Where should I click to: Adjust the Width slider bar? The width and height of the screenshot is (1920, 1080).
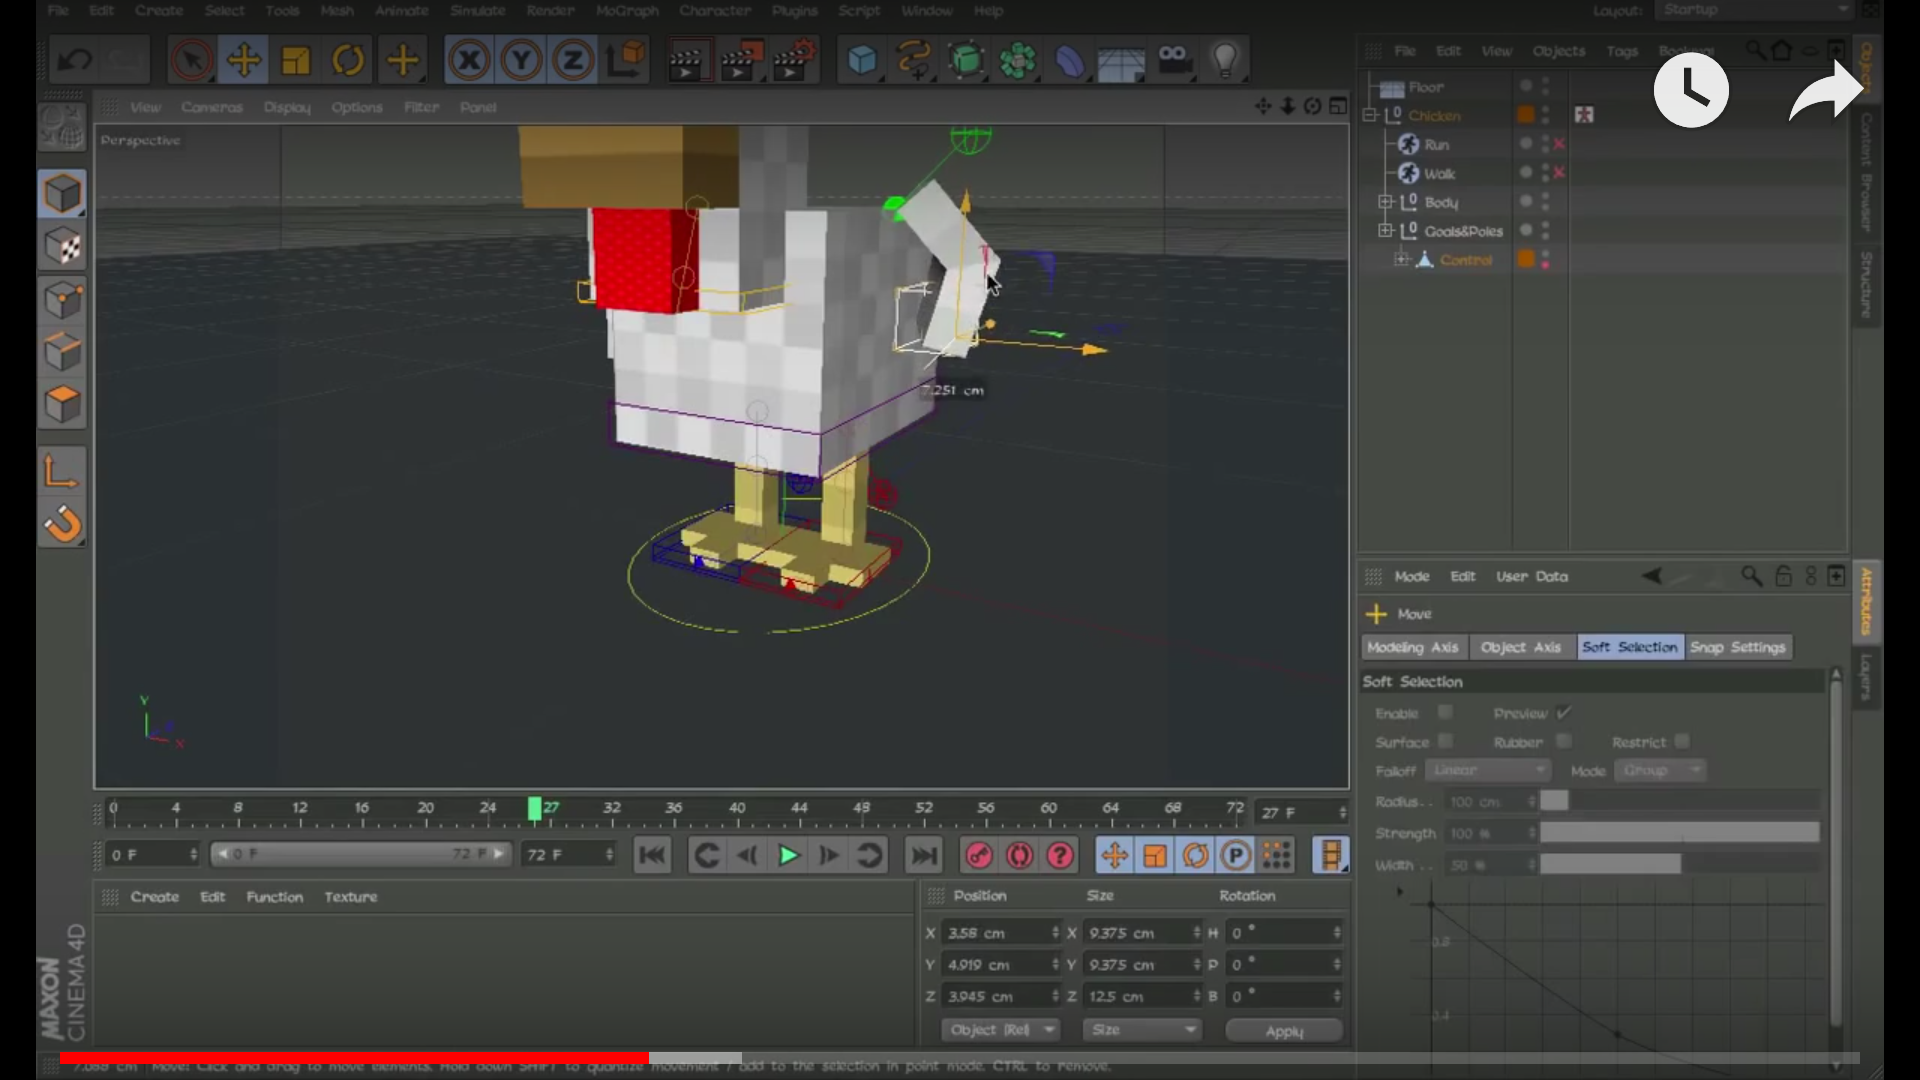click(1679, 864)
